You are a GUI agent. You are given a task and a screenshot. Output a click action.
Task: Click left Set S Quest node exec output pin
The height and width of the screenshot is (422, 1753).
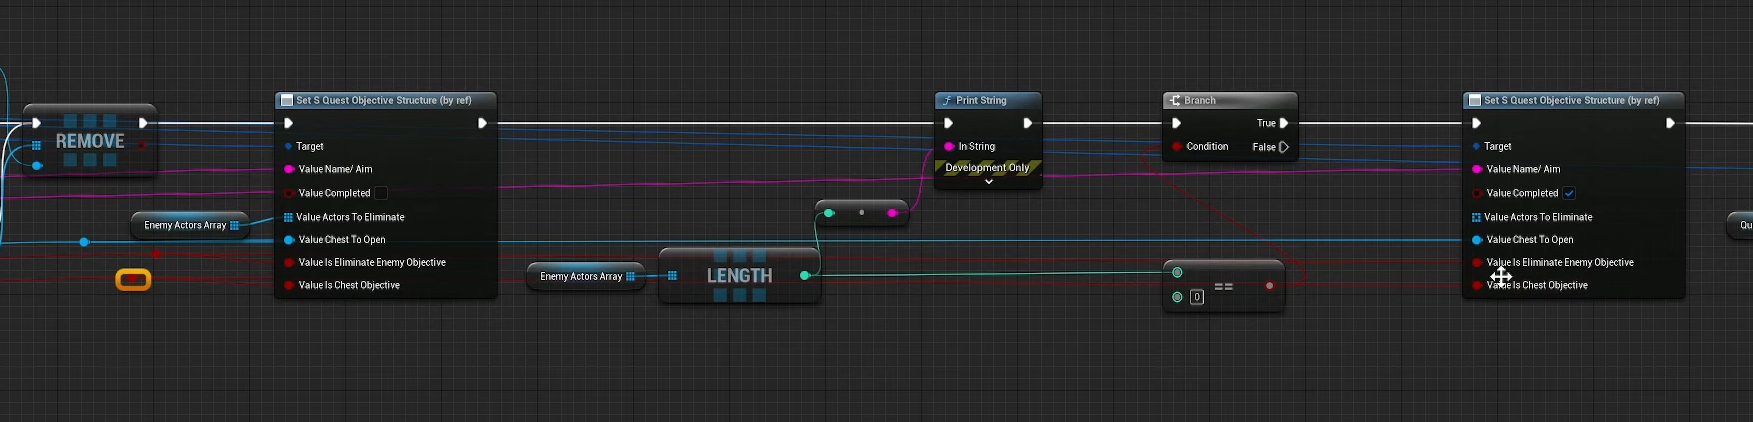pyautogui.click(x=482, y=123)
